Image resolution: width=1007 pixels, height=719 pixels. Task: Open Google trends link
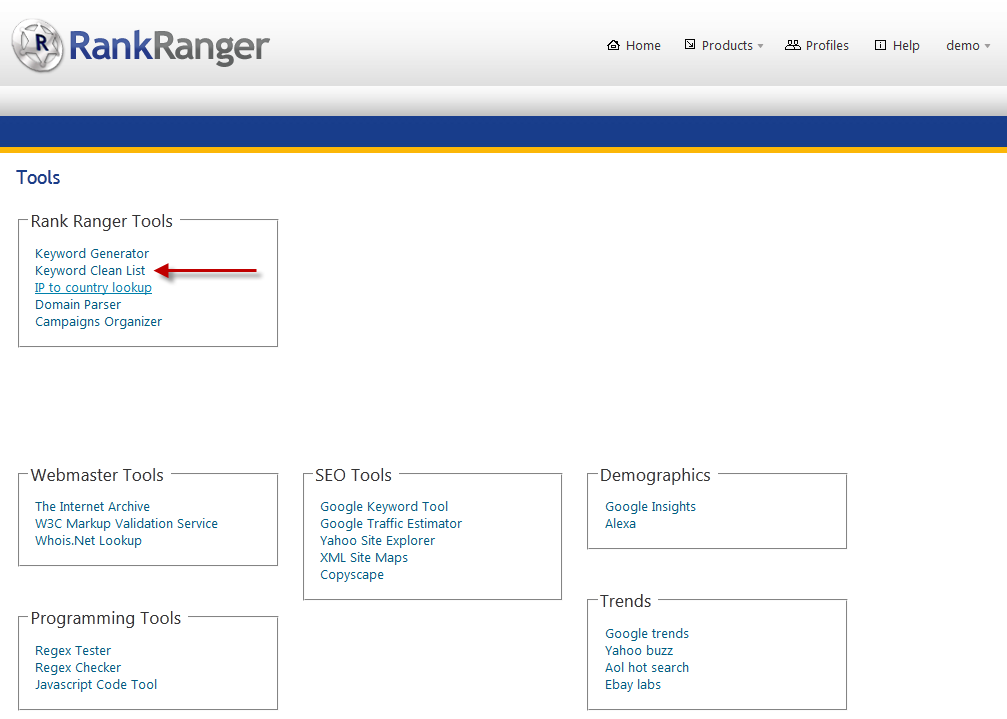coord(647,634)
